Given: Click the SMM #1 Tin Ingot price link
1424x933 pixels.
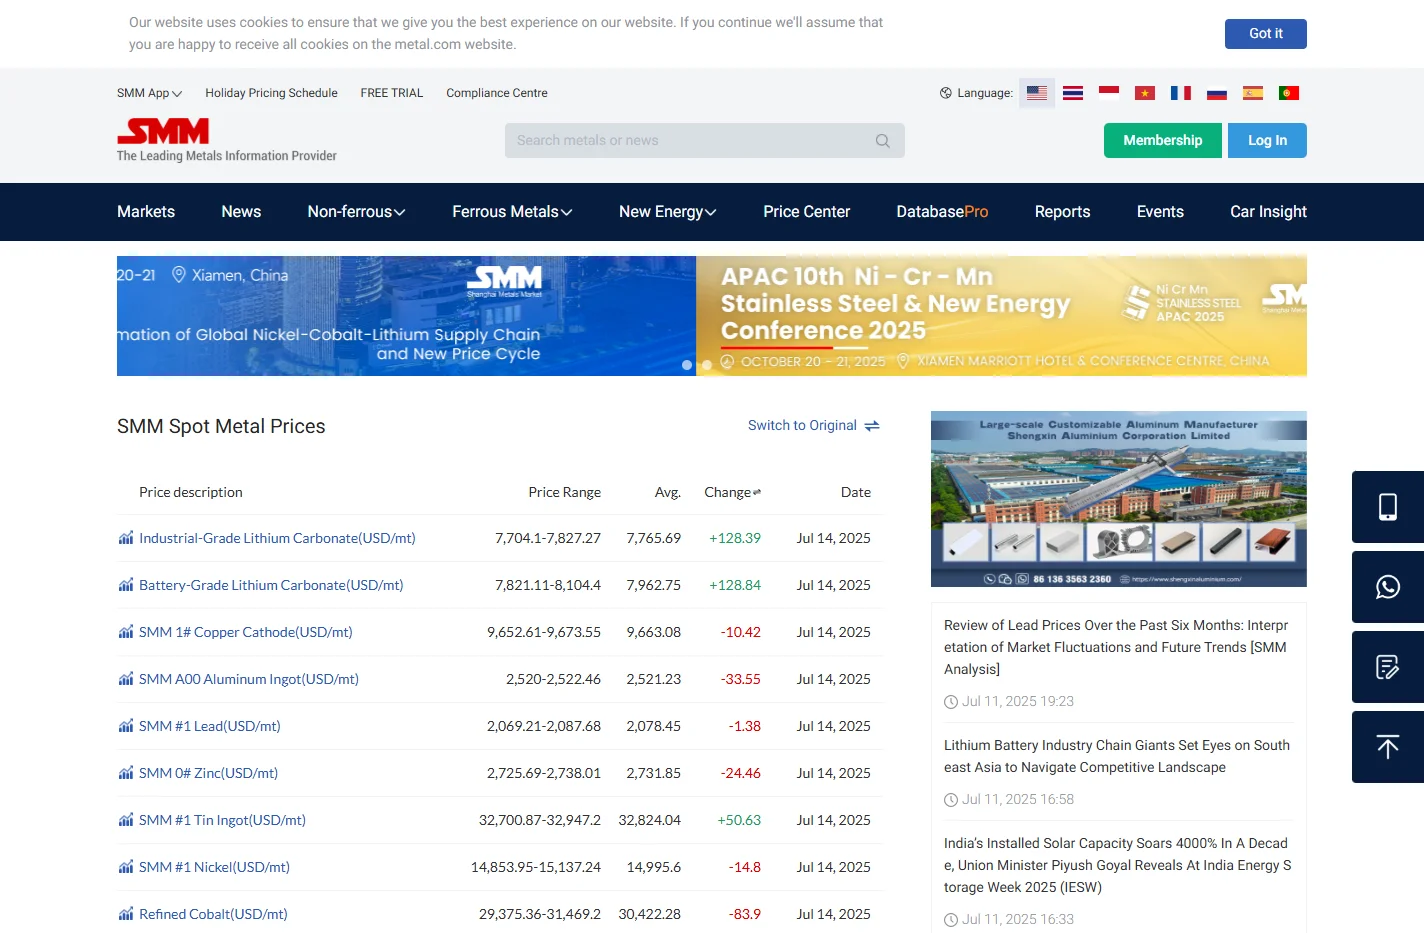Looking at the screenshot, I should point(222,820).
